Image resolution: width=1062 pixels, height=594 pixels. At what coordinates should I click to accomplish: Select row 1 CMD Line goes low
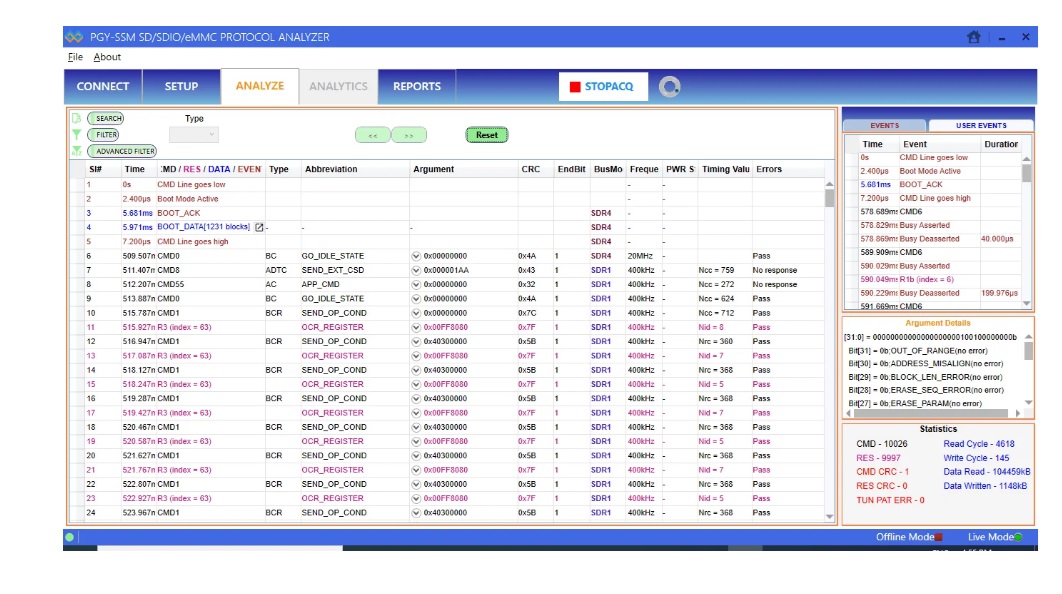pos(447,184)
